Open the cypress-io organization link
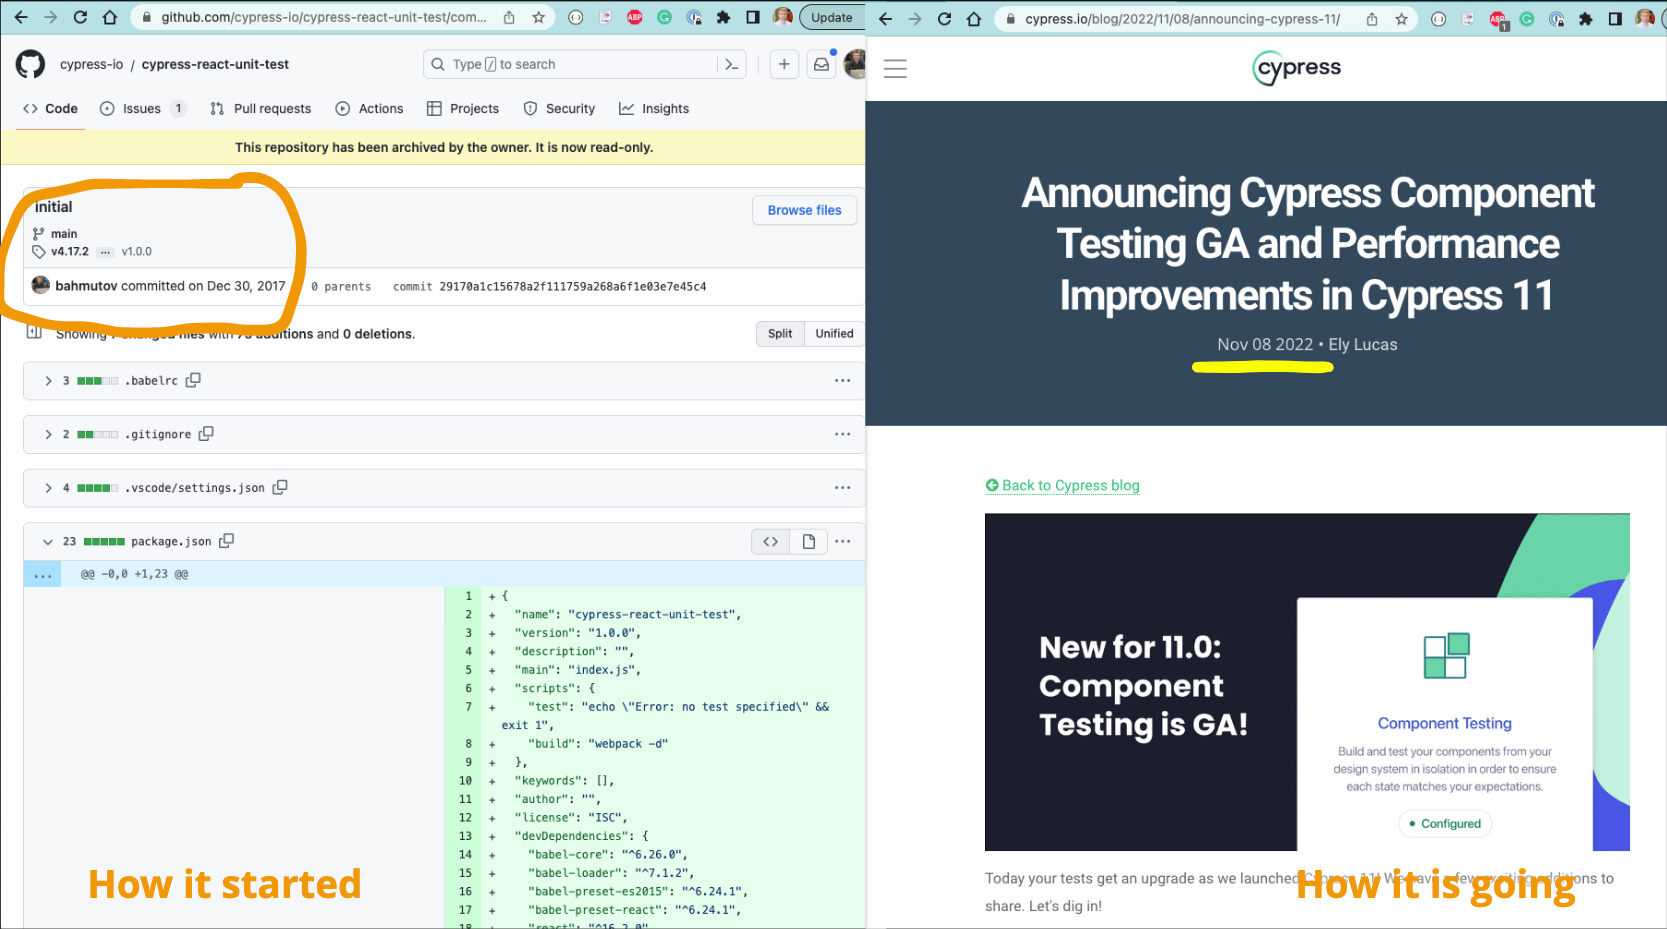This screenshot has height=929, width=1667. pos(92,64)
